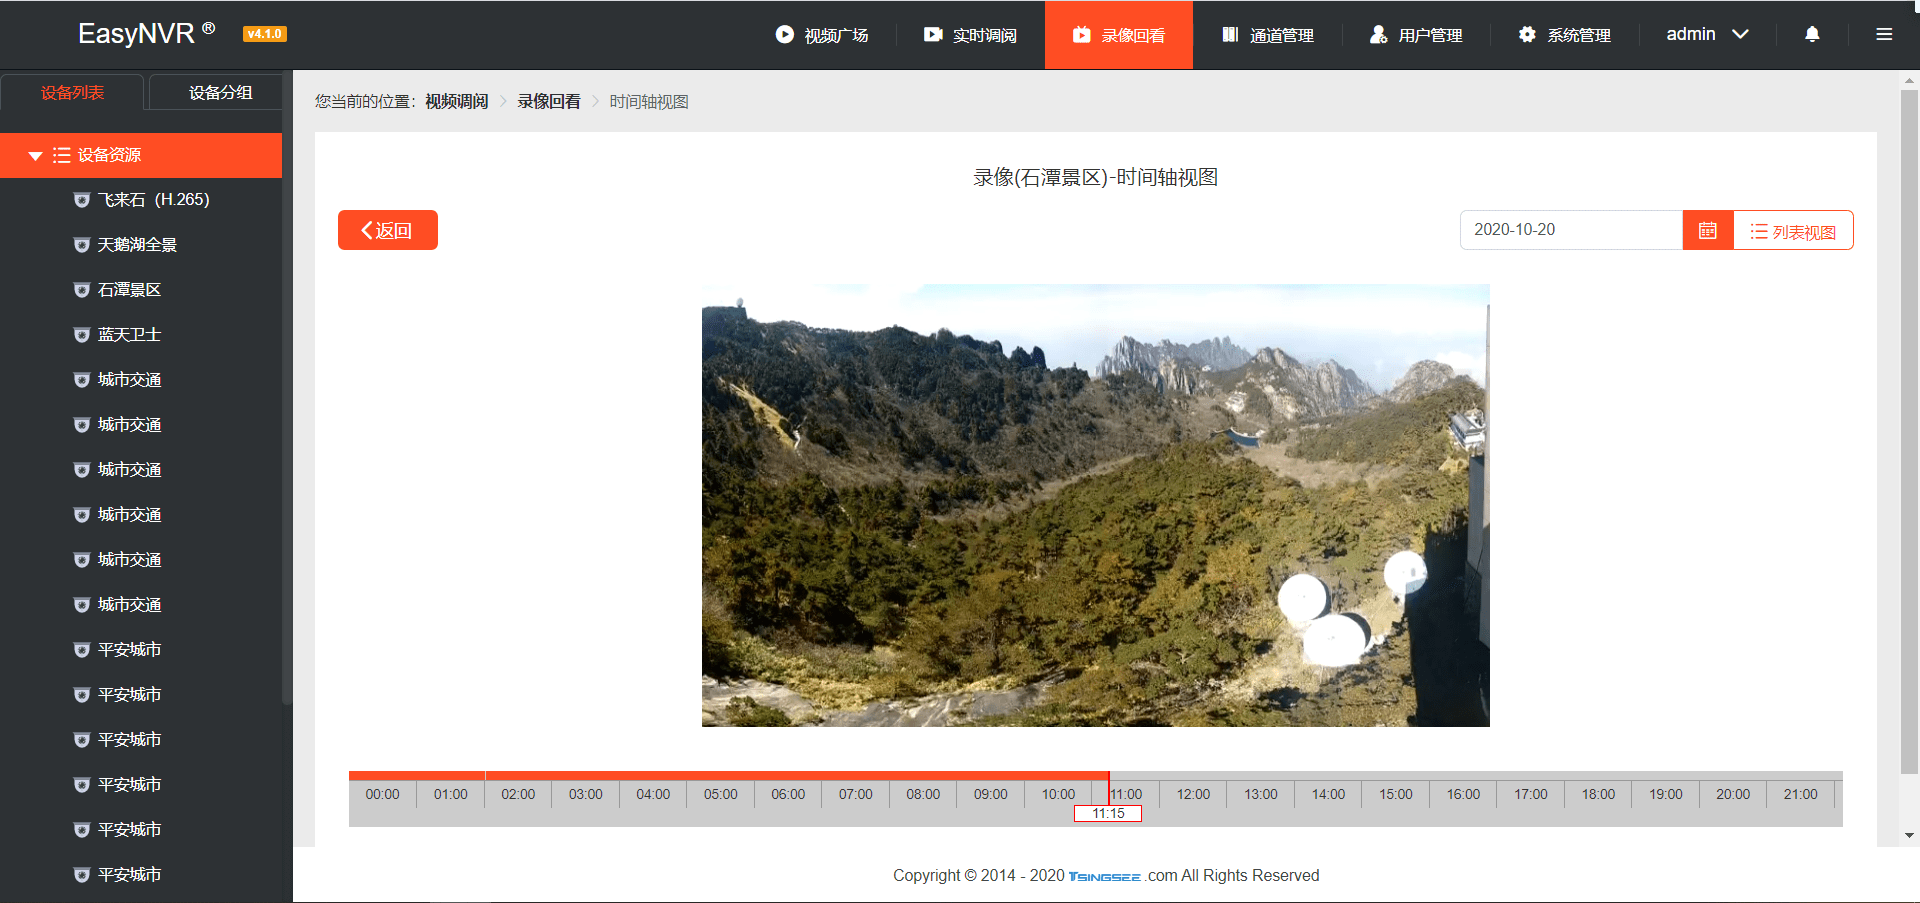Open the 视频广场 video plaza page

click(822, 34)
